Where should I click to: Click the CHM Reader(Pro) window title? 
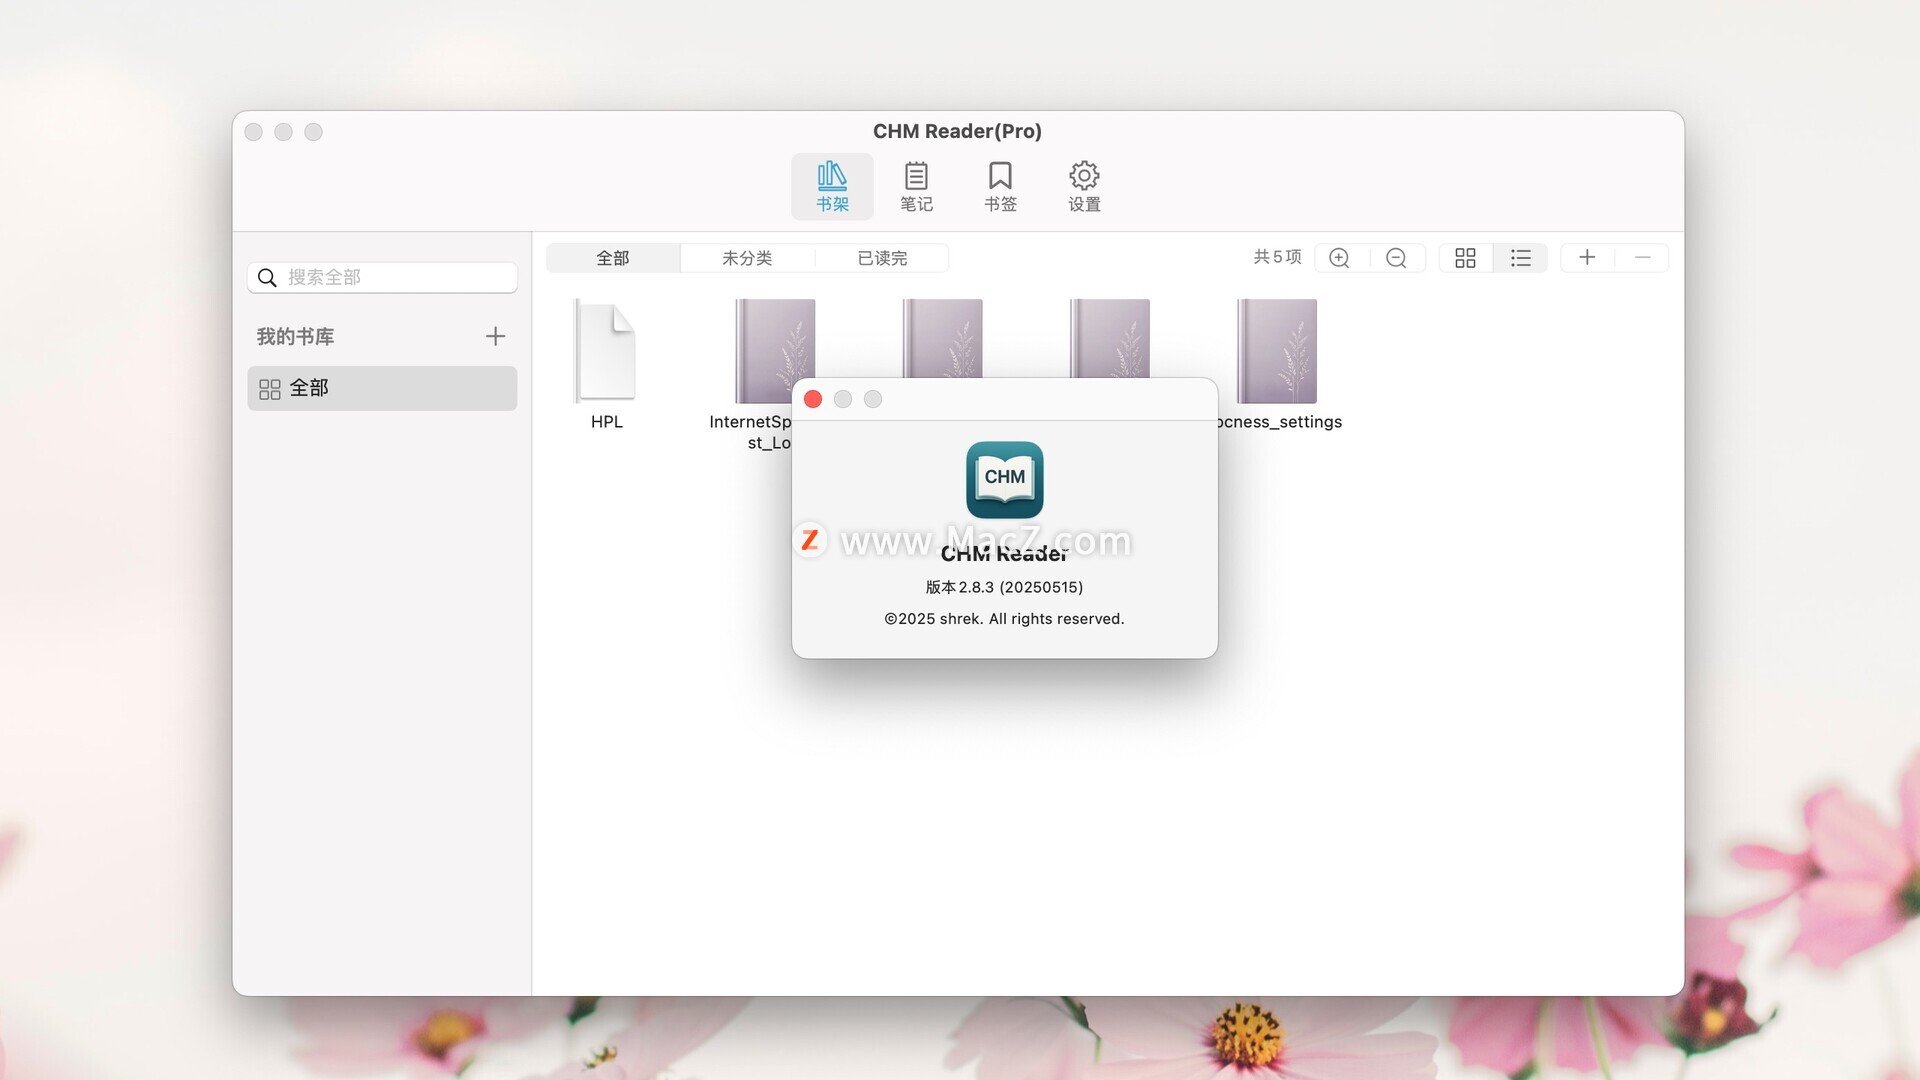point(957,131)
